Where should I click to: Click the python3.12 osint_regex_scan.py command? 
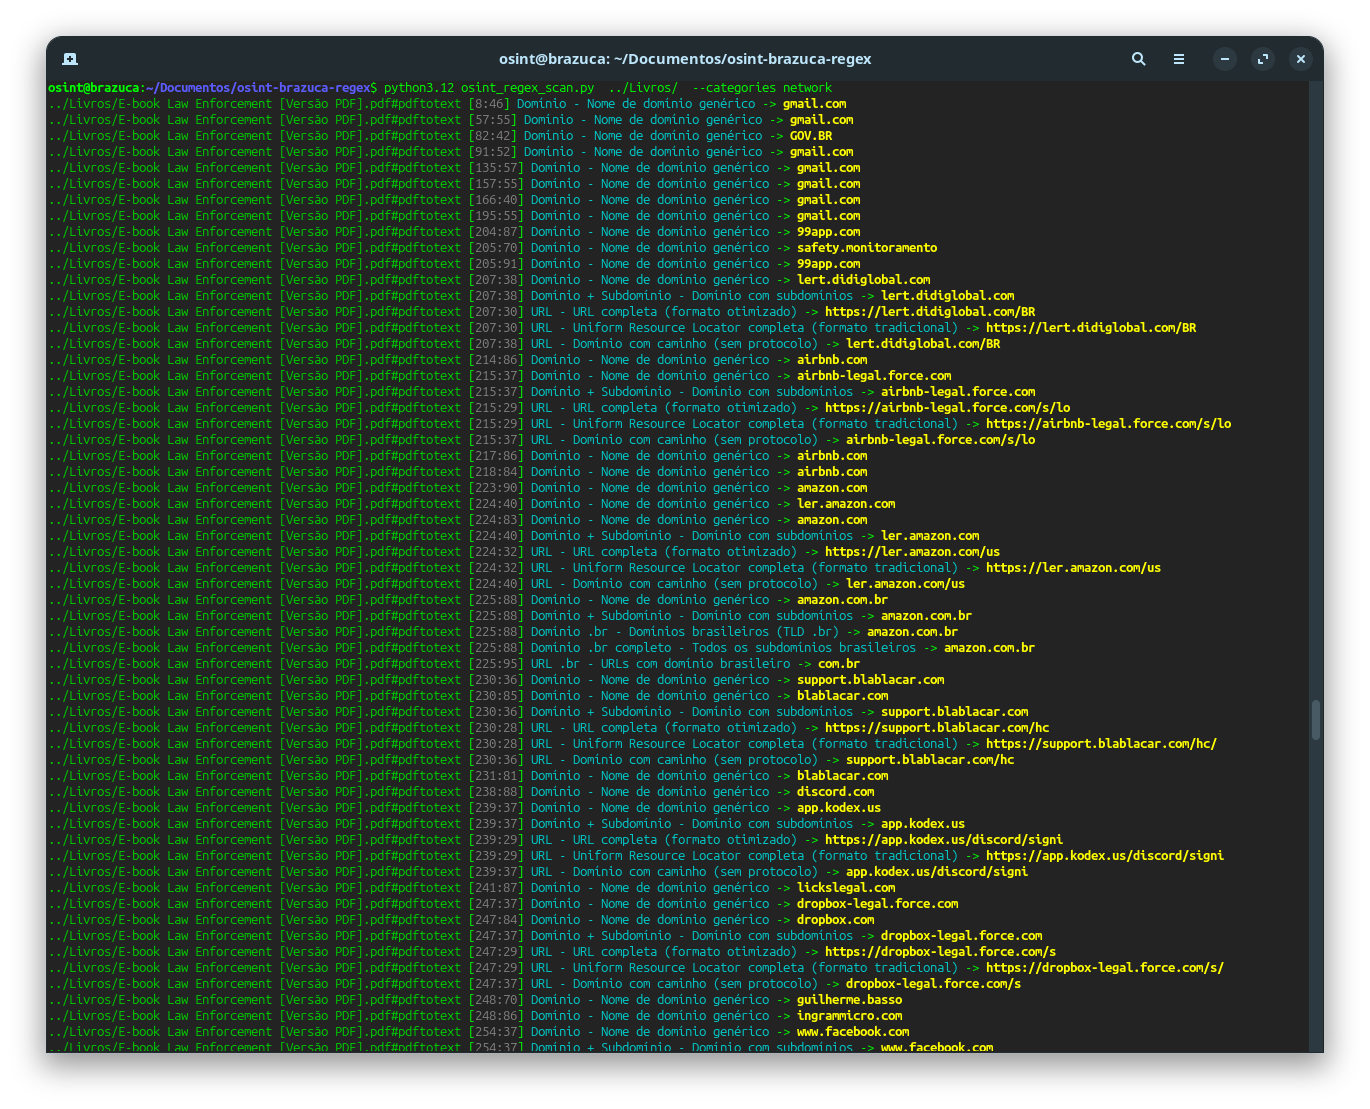(489, 88)
